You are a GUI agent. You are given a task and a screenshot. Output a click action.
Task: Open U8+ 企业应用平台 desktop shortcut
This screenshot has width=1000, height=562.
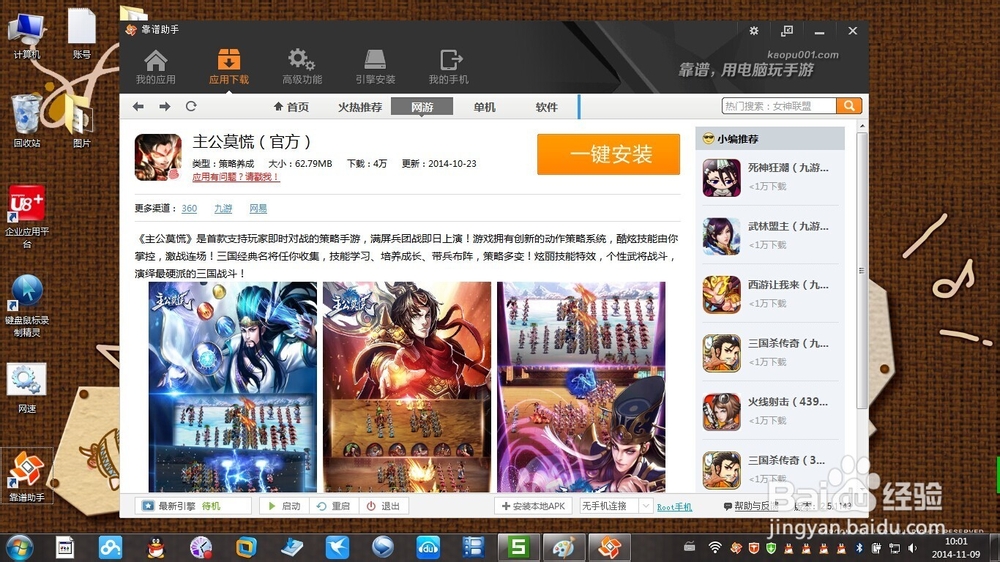[27, 217]
